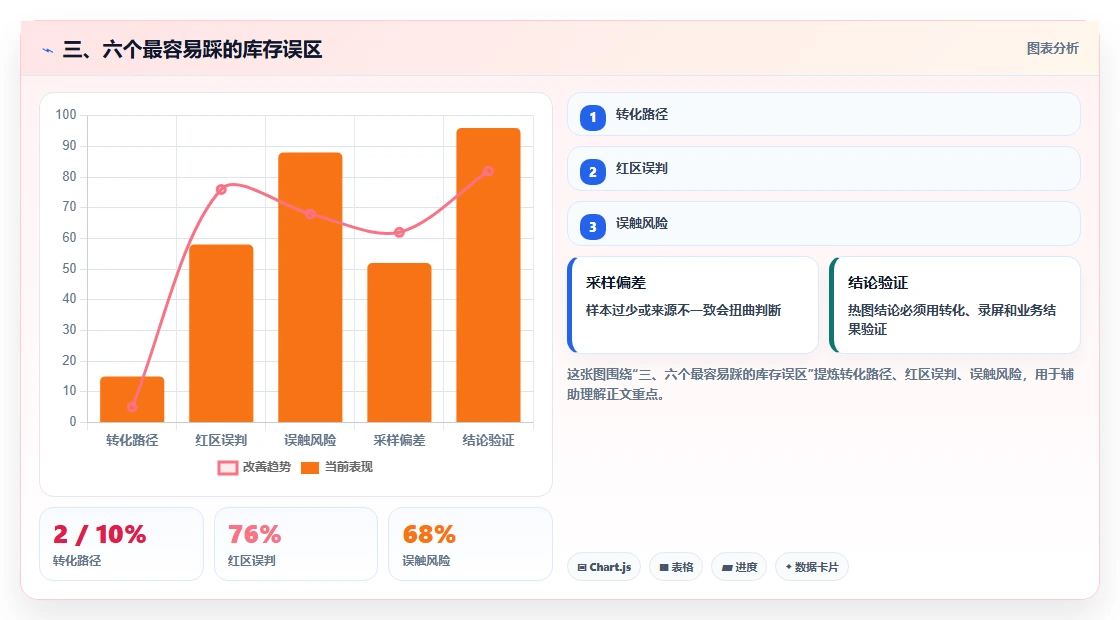Click the y-axis value 50
The image size is (1120, 620).
coord(69,269)
